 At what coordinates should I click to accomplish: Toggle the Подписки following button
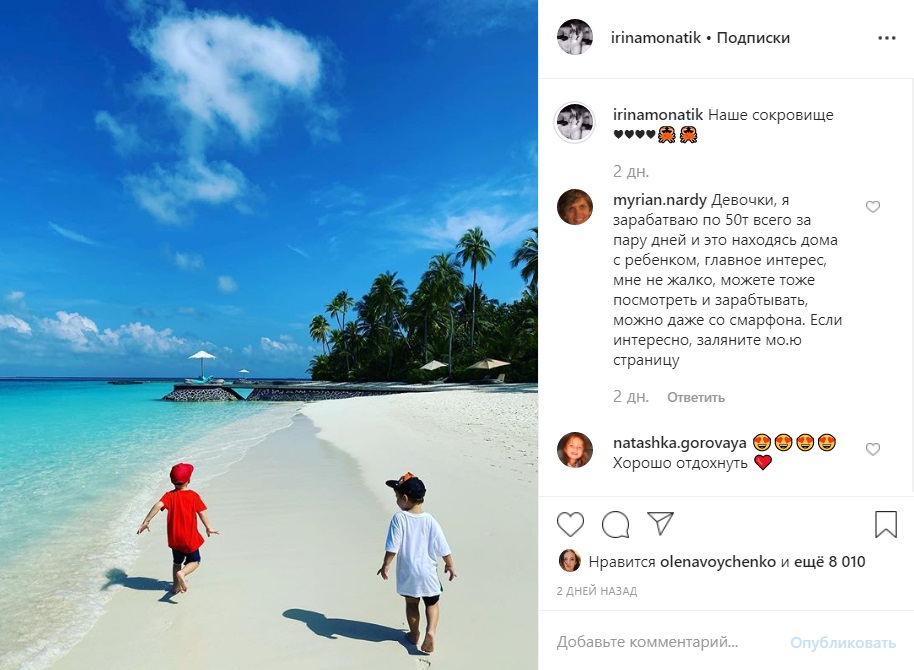coord(753,38)
